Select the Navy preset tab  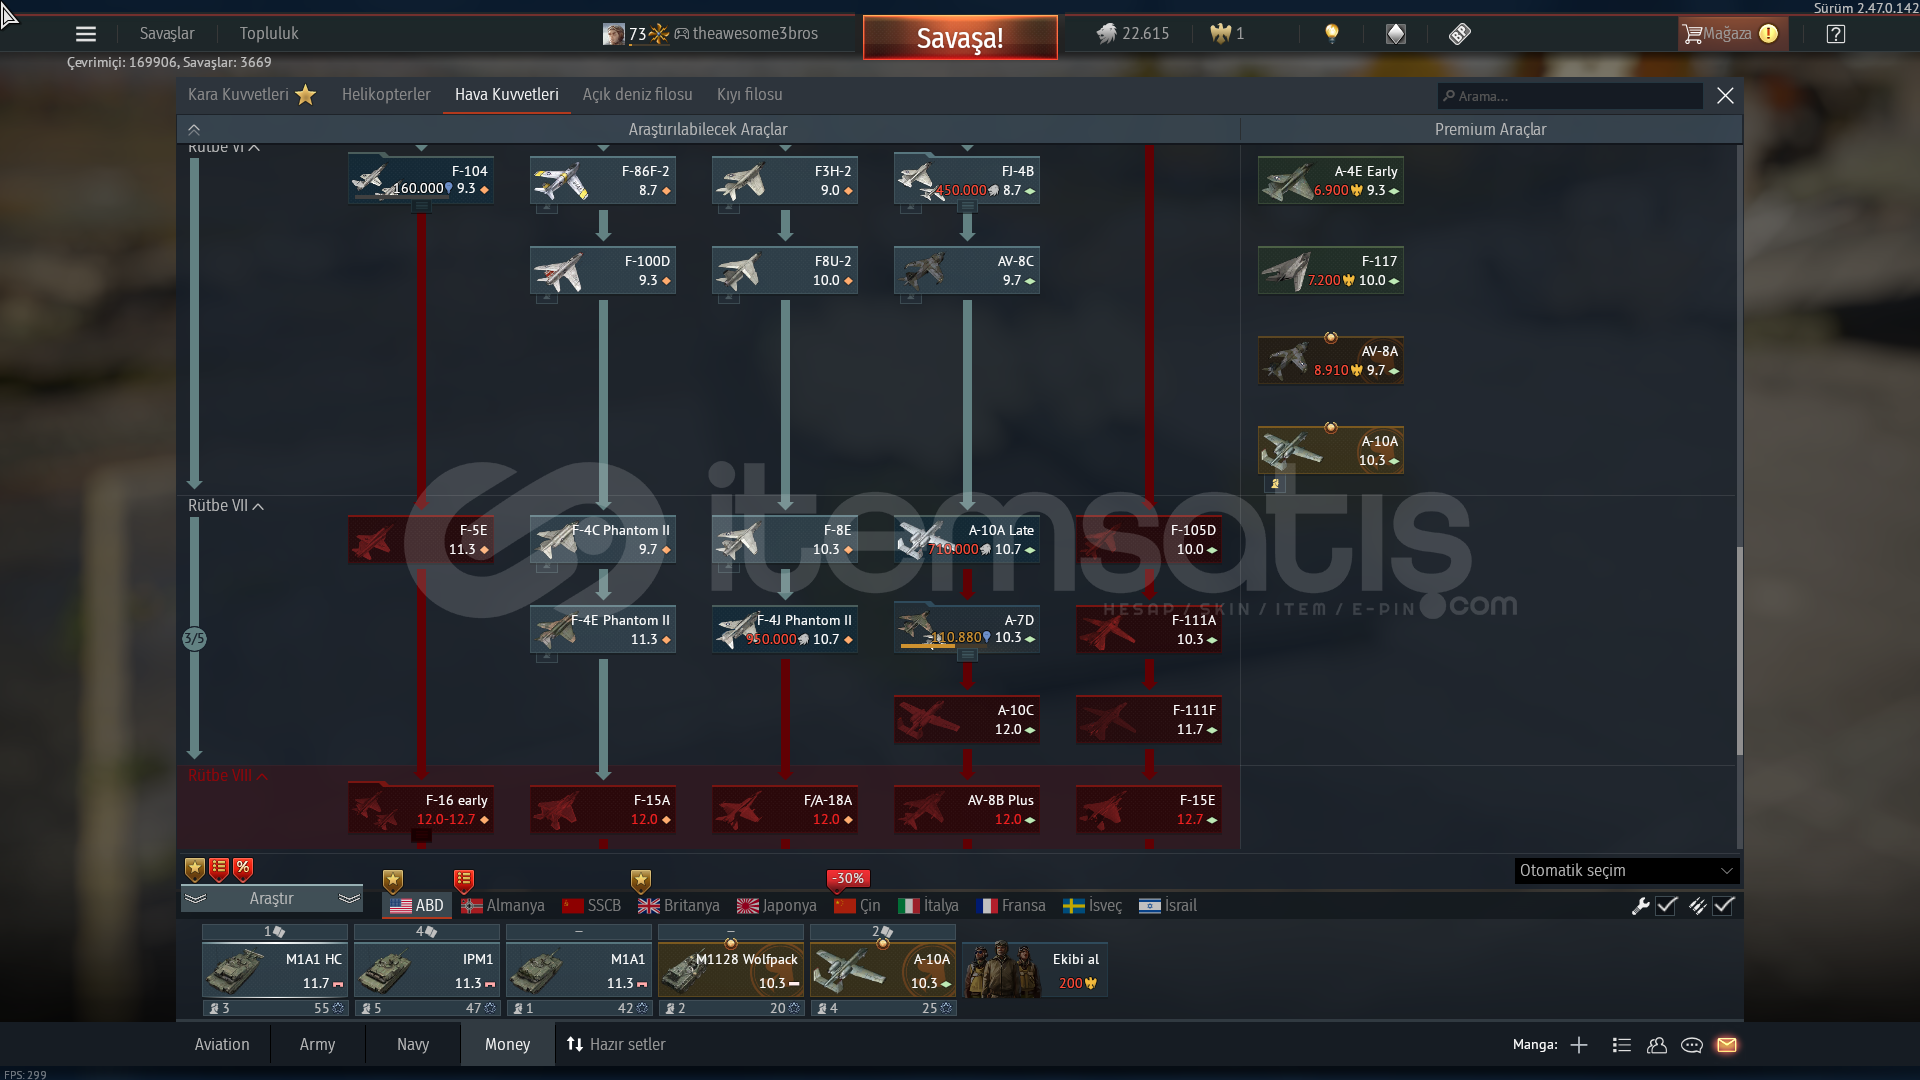pyautogui.click(x=413, y=1045)
